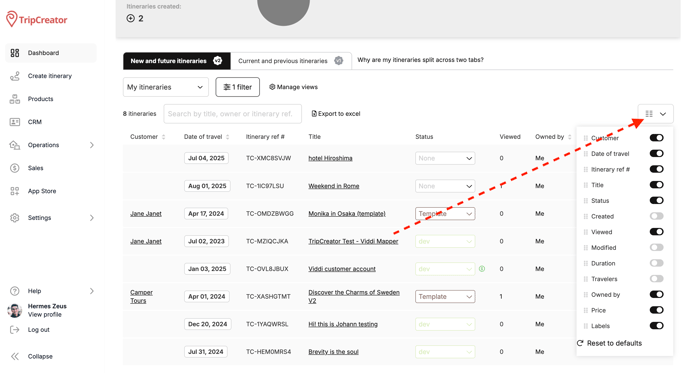The image size is (688, 373).
Task: Open Why are my itineraries split link
Action: (420, 60)
